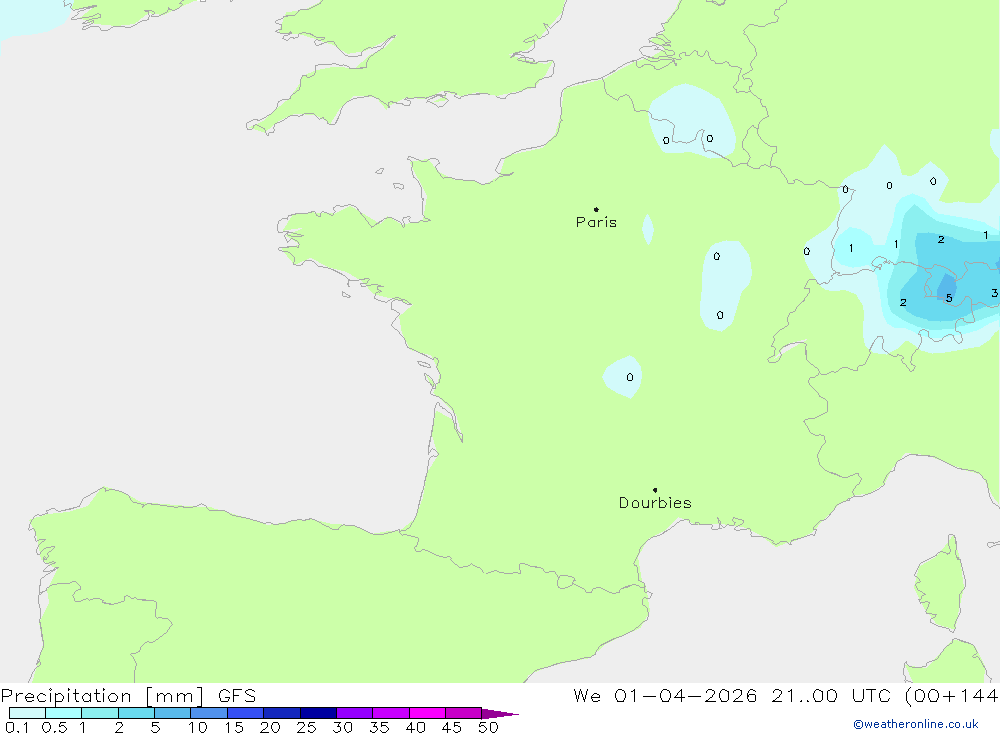Click the small blue patch just east of Paris

(648, 230)
